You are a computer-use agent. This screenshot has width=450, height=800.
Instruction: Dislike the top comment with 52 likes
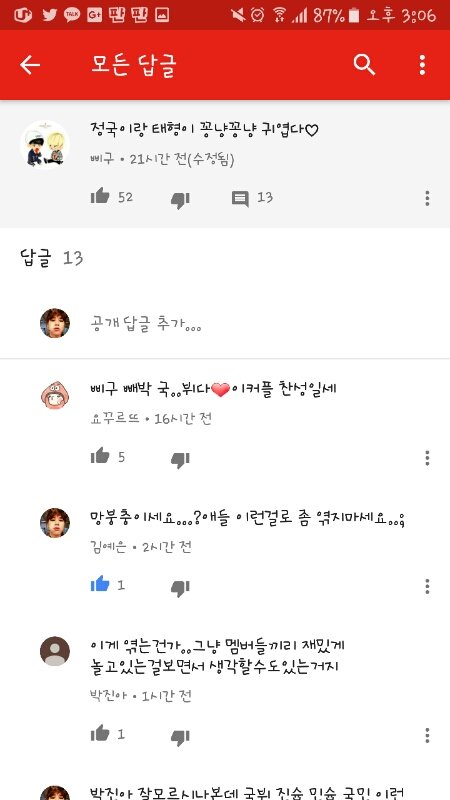(x=180, y=199)
